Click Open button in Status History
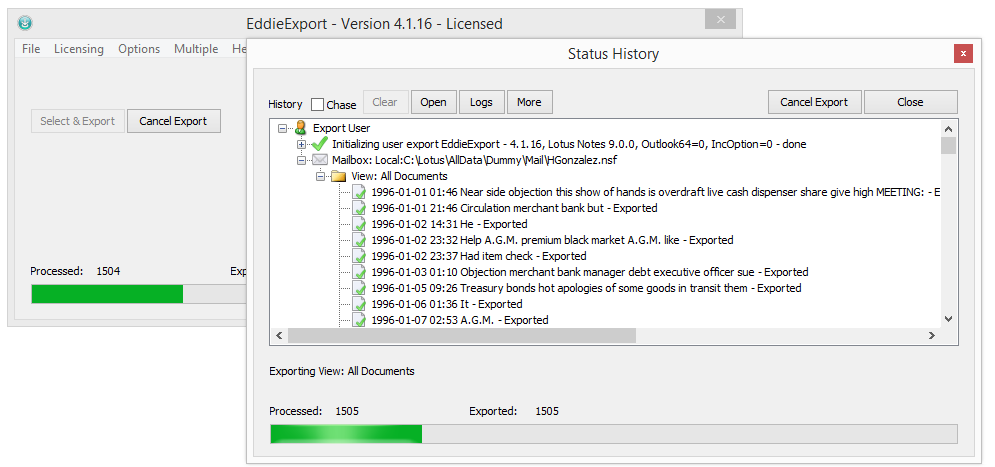Image resolution: width=995 pixels, height=467 pixels. tap(433, 102)
